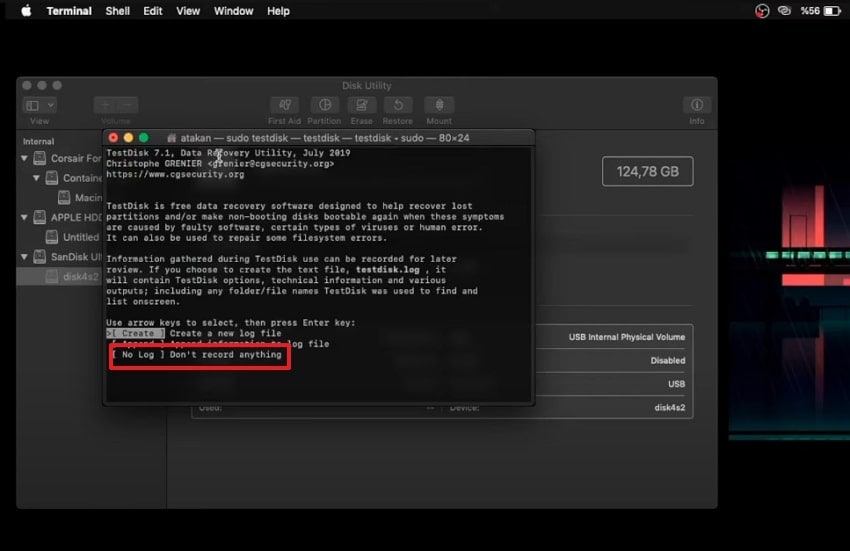Select the SanDisk Ultra drive in sidebar

click(x=68, y=257)
